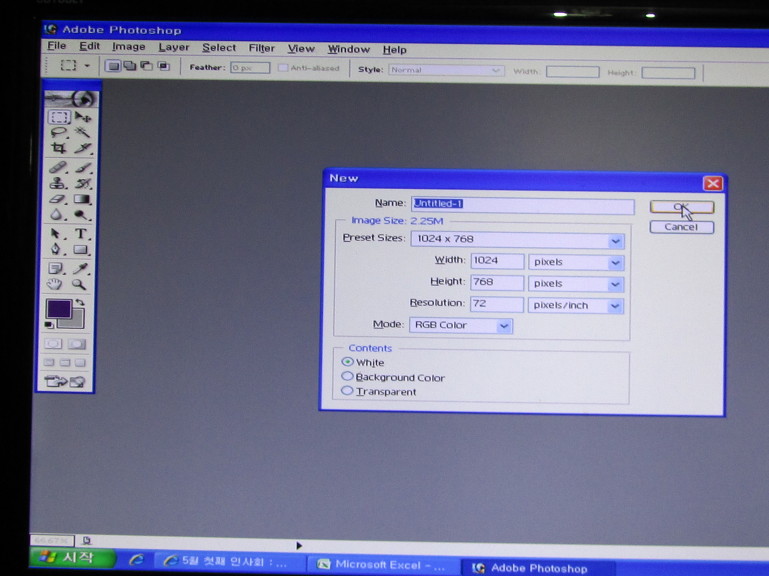Switch to Quick Mask mode
769x576 pixels.
point(77,344)
